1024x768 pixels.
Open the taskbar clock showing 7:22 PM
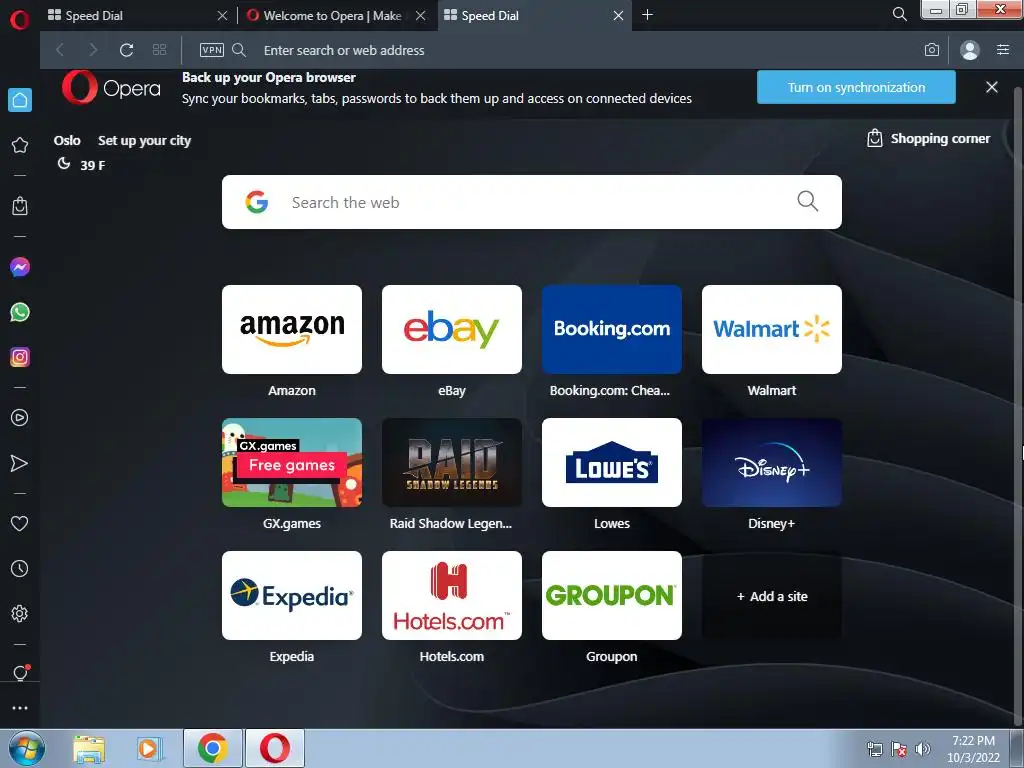point(973,749)
